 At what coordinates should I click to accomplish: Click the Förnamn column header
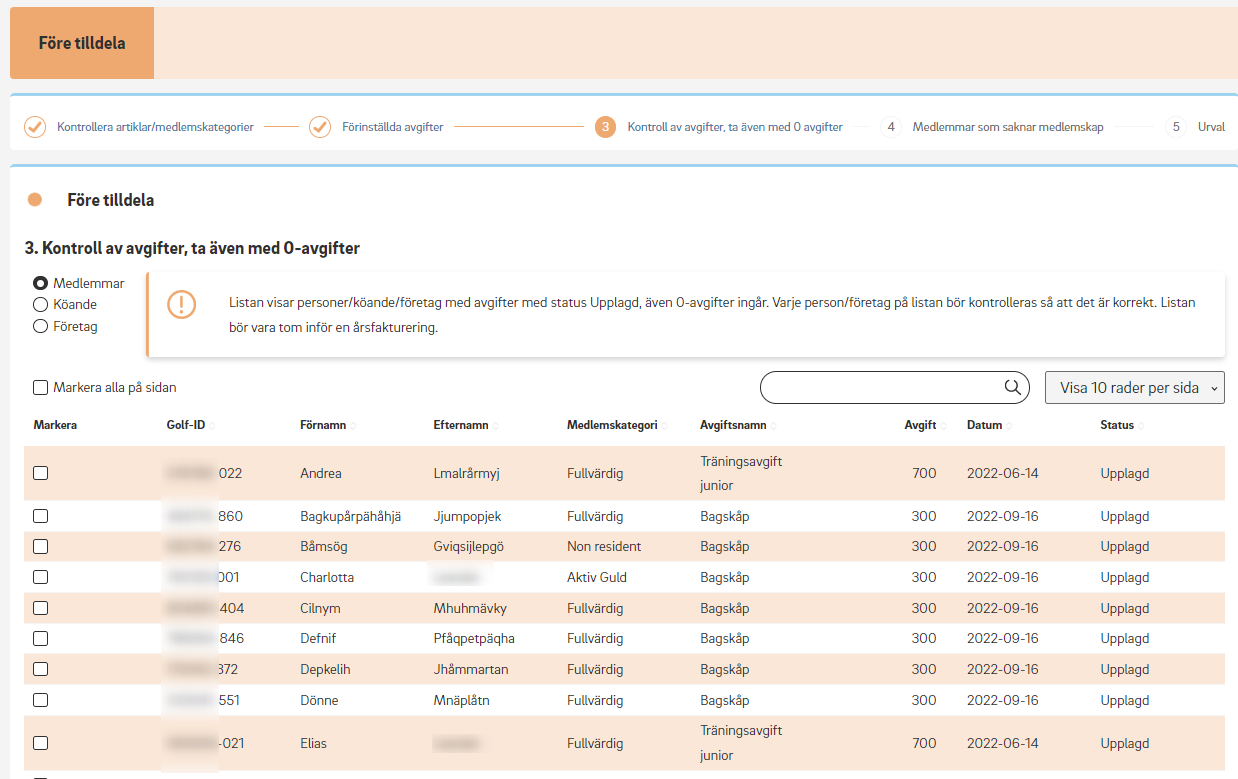pyautogui.click(x=323, y=425)
